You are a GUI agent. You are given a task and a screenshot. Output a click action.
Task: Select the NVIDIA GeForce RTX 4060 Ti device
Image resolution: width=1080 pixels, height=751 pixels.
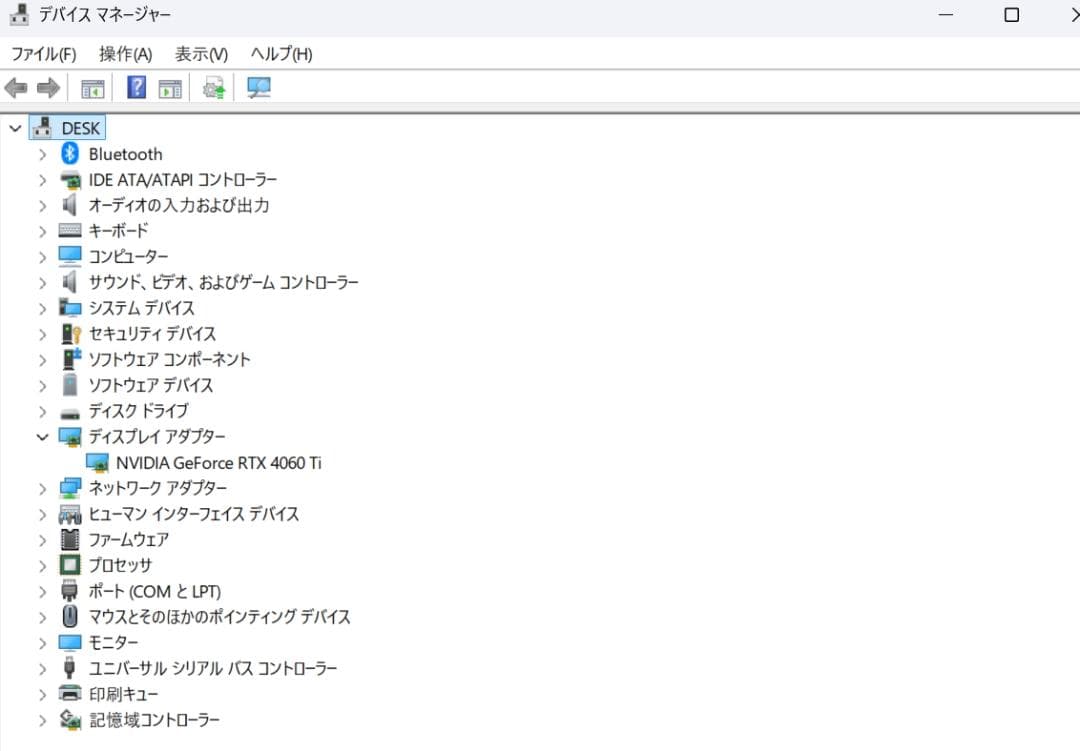pos(218,463)
